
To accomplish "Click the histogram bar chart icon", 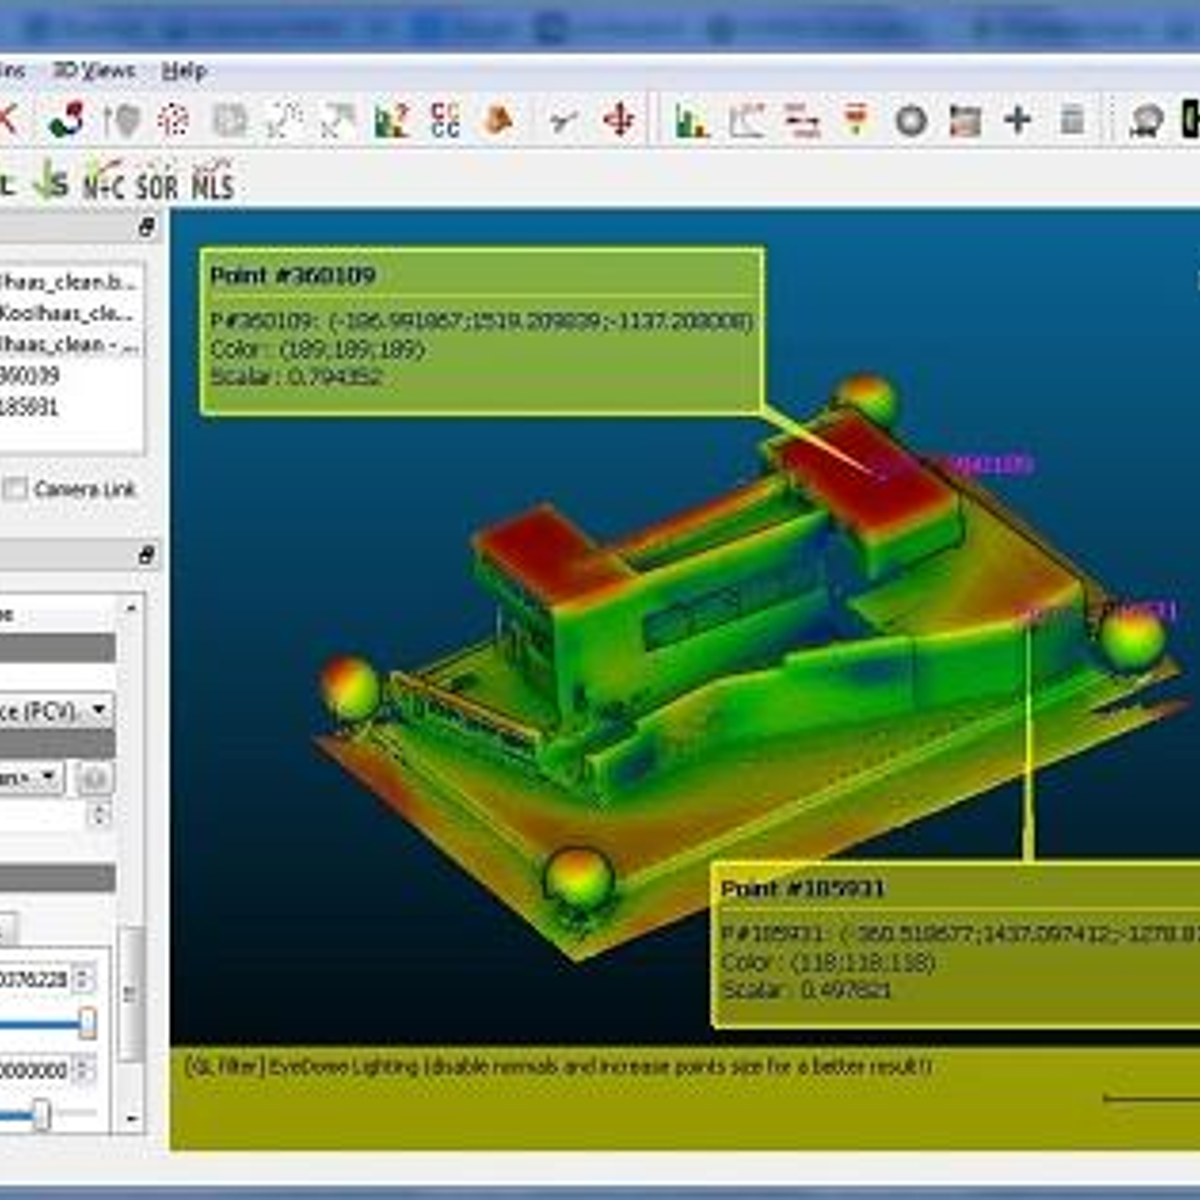I will point(691,121).
